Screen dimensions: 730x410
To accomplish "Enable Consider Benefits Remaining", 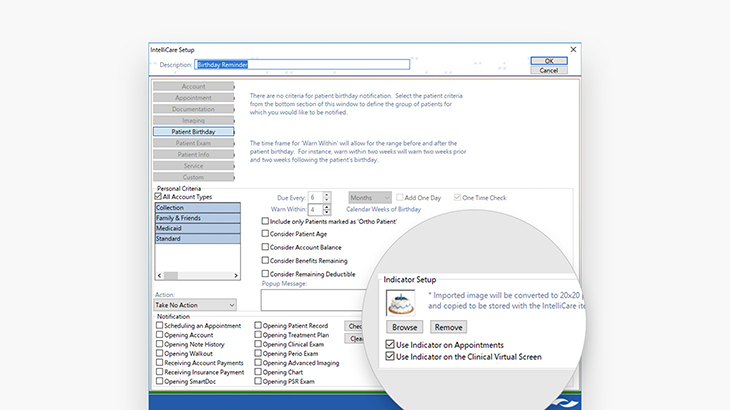I will tap(265, 261).
